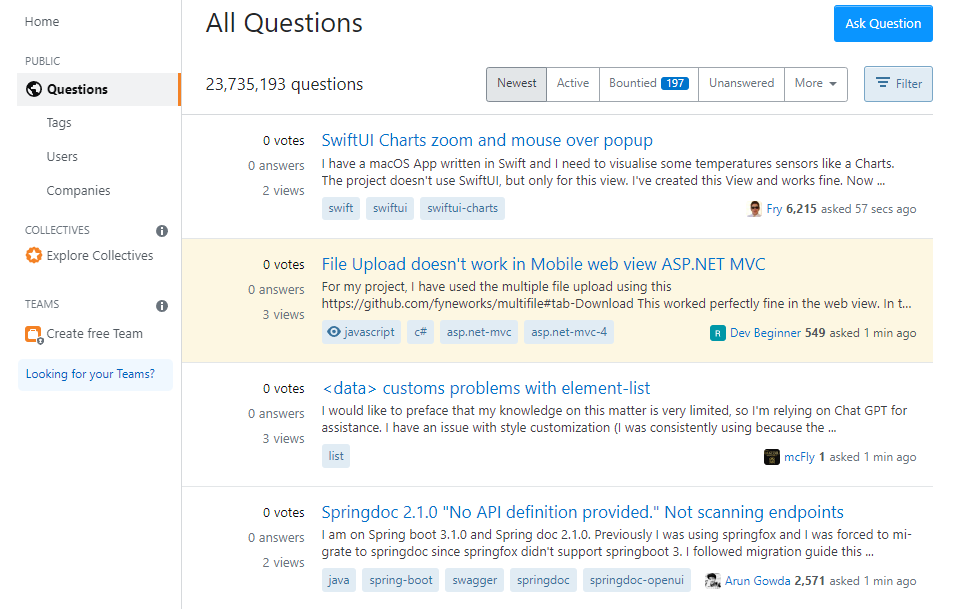Open Home in the sidebar

(42, 22)
